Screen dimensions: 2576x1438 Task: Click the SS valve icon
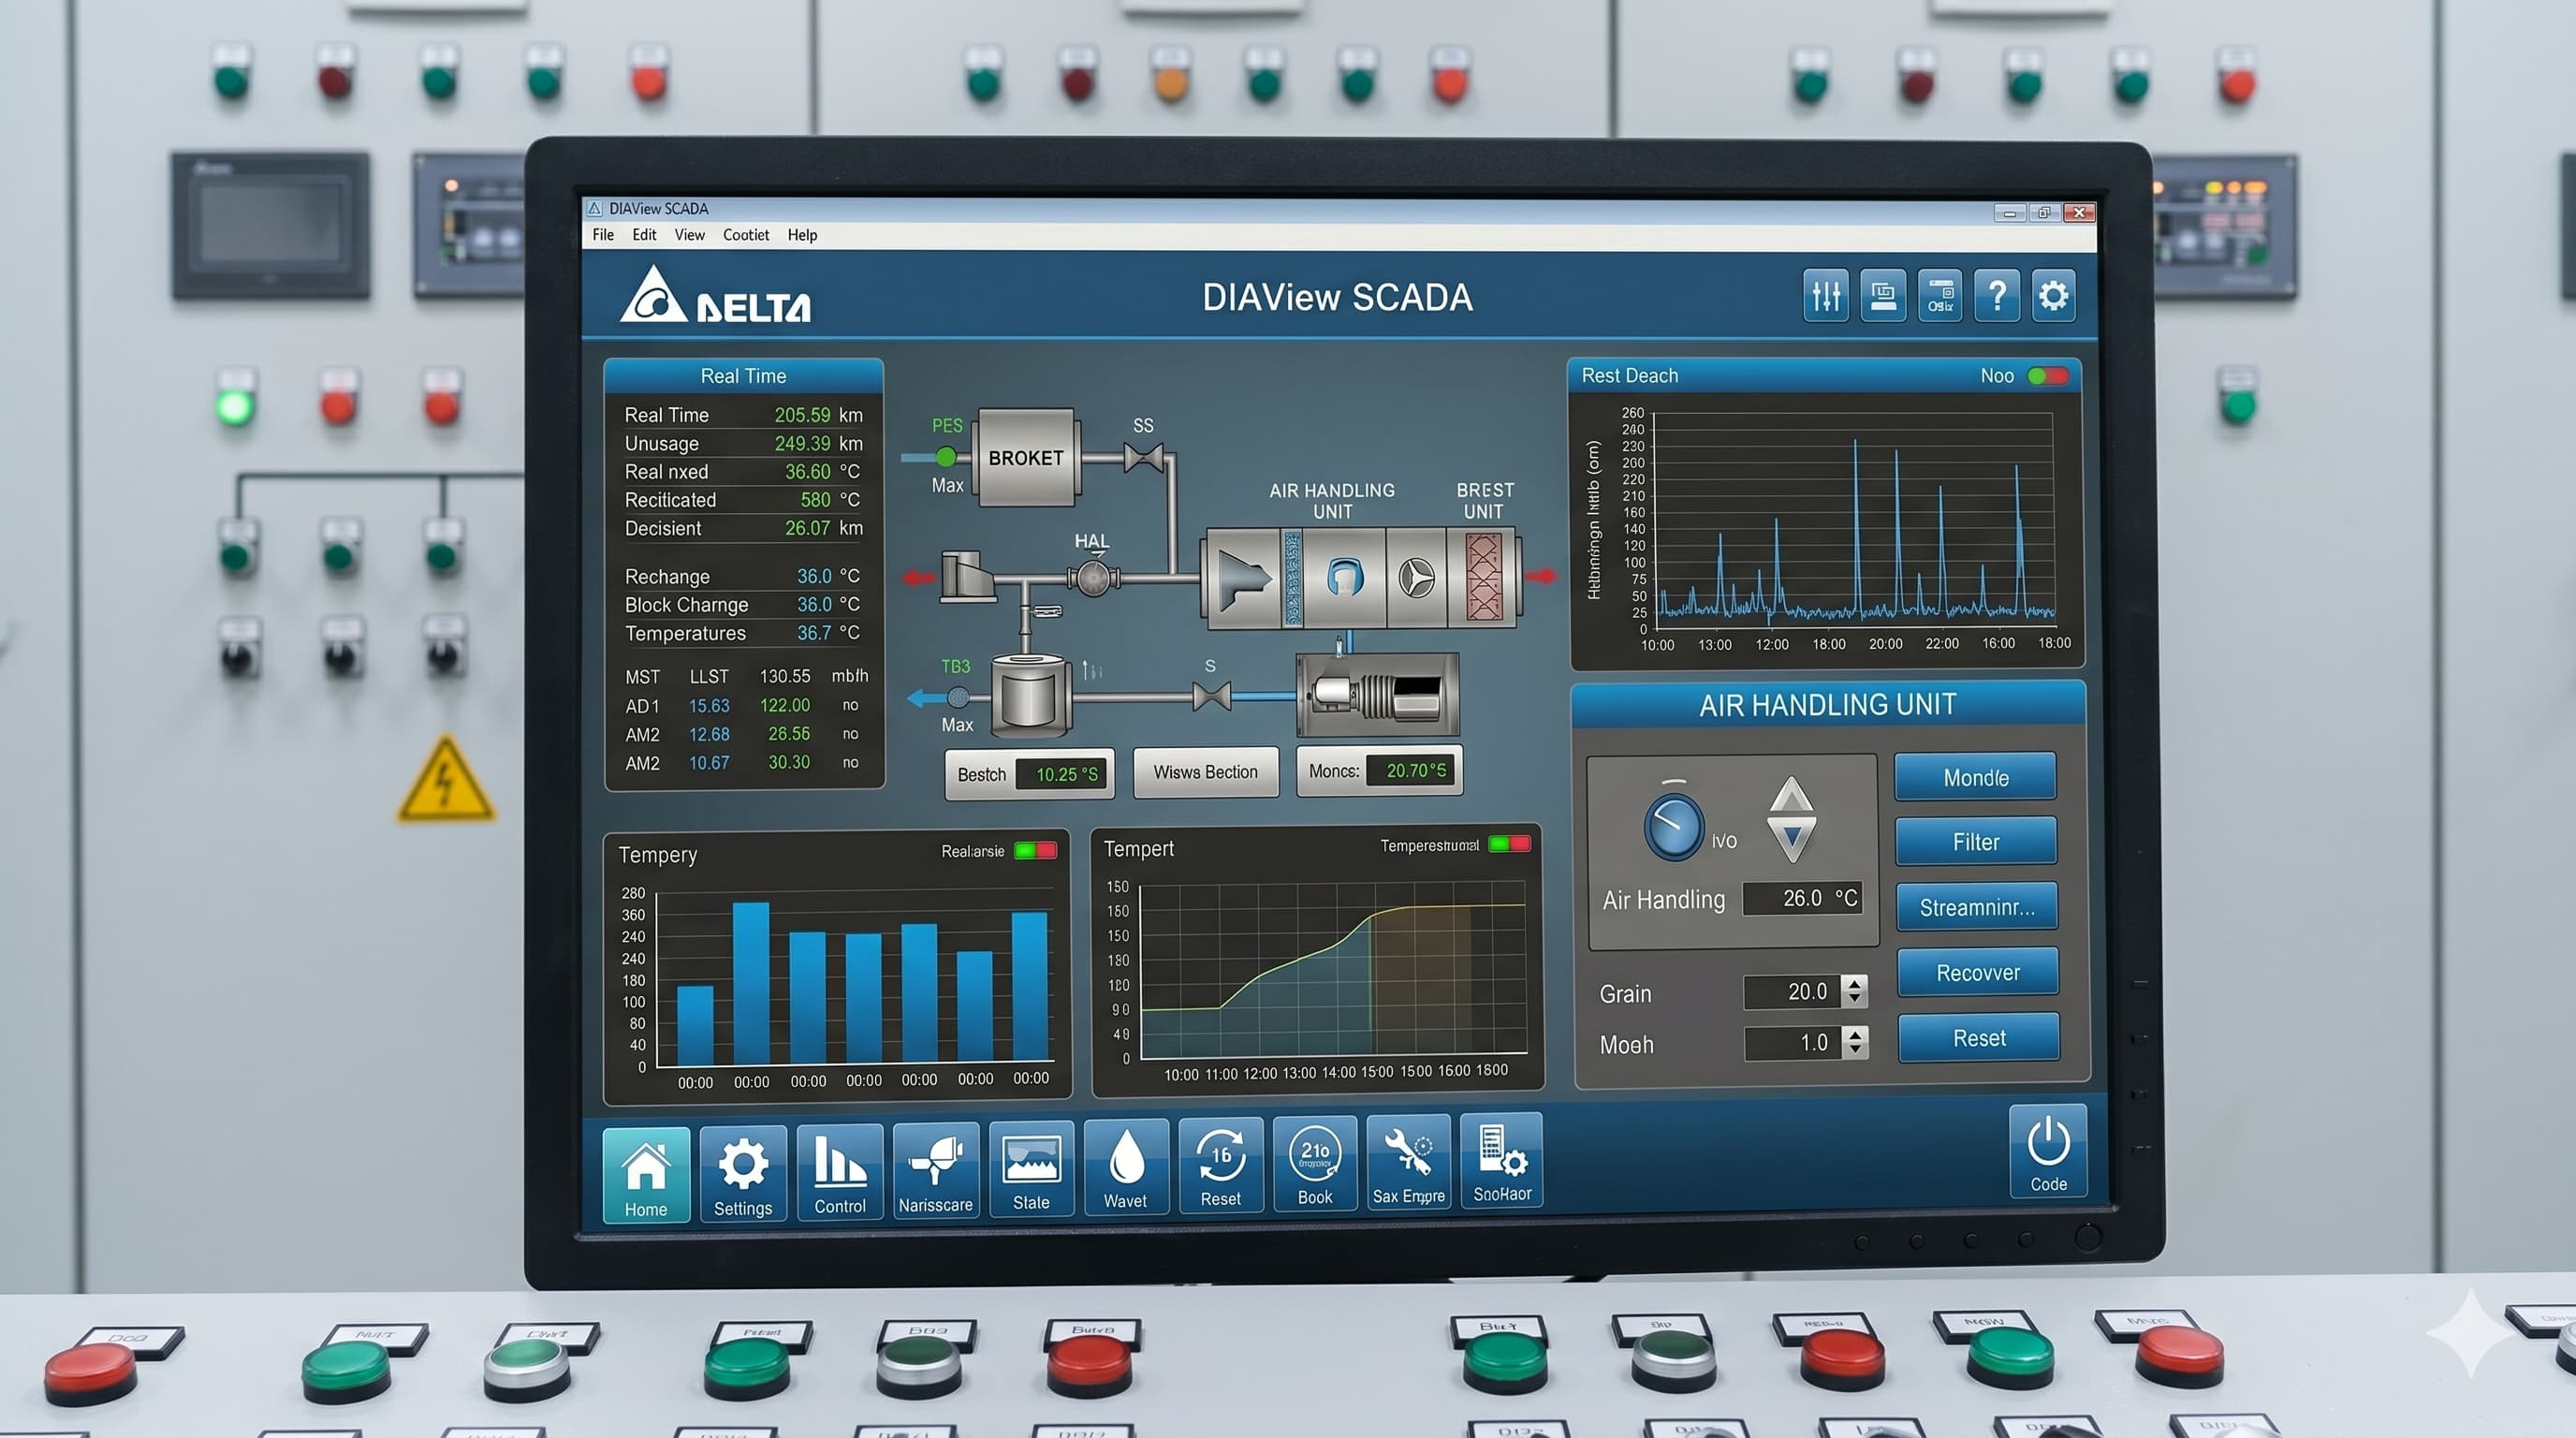pyautogui.click(x=1144, y=458)
